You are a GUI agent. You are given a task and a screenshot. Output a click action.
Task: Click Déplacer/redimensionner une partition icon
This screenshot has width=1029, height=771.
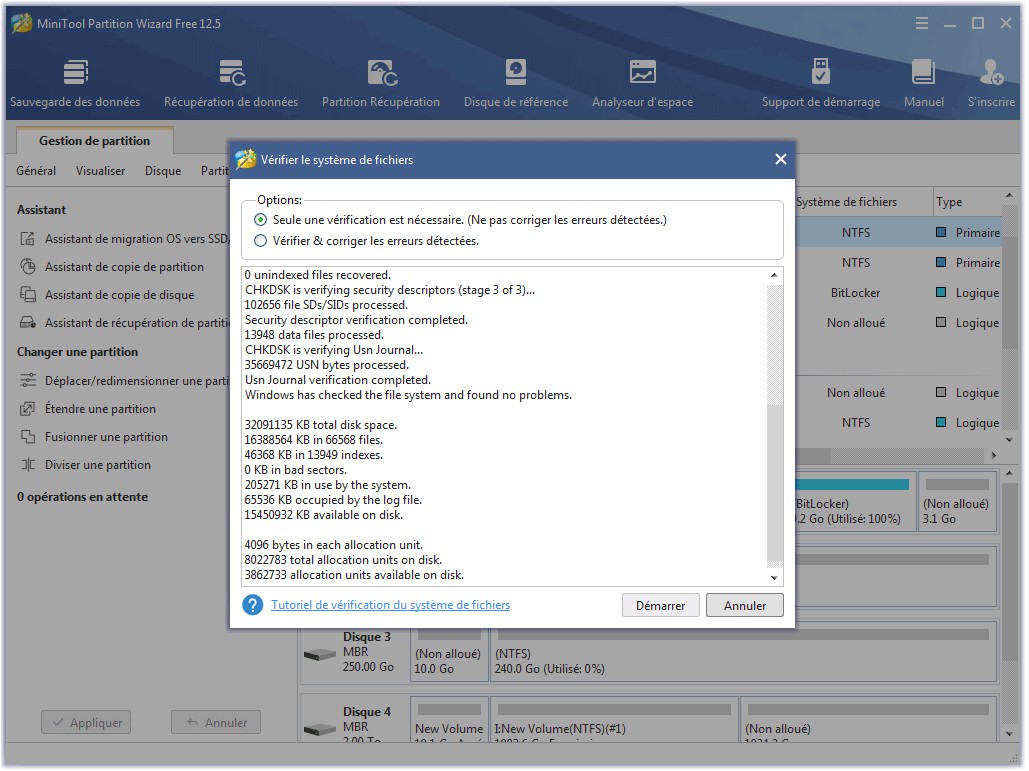[x=28, y=381]
